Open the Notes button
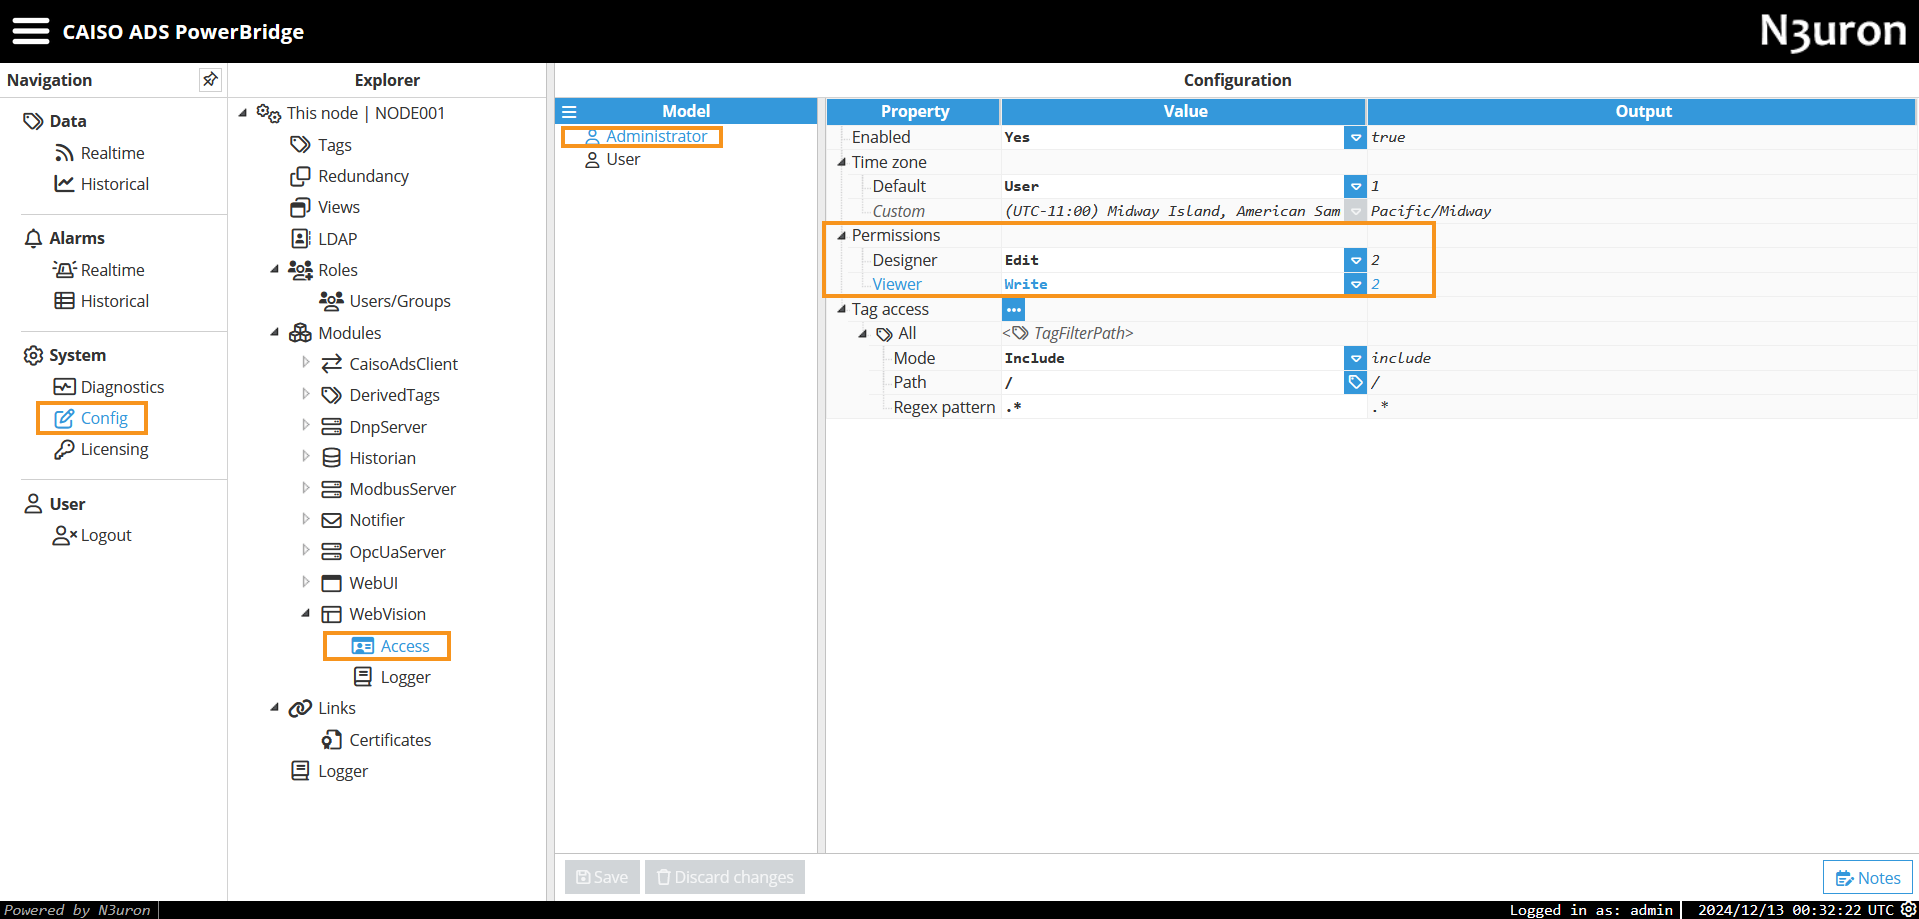Image resolution: width=1919 pixels, height=919 pixels. tap(1867, 877)
